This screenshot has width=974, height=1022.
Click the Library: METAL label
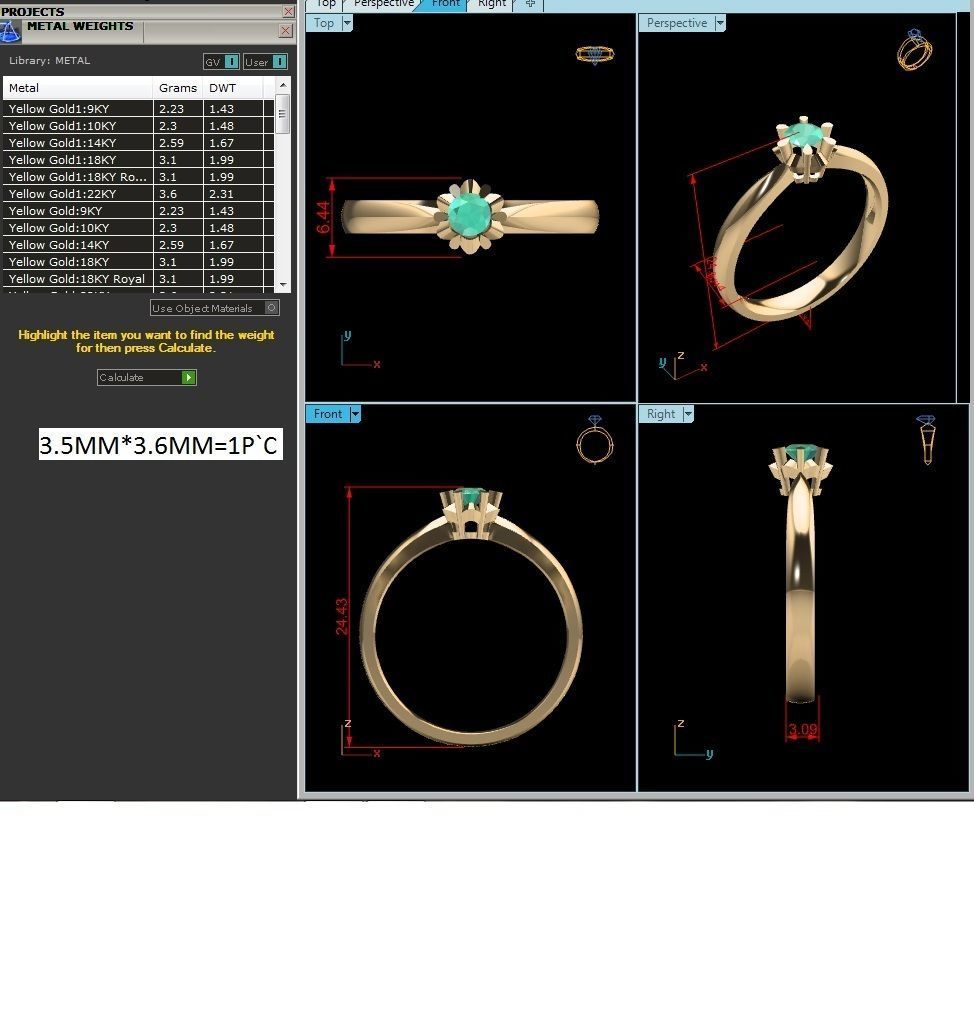[50, 61]
